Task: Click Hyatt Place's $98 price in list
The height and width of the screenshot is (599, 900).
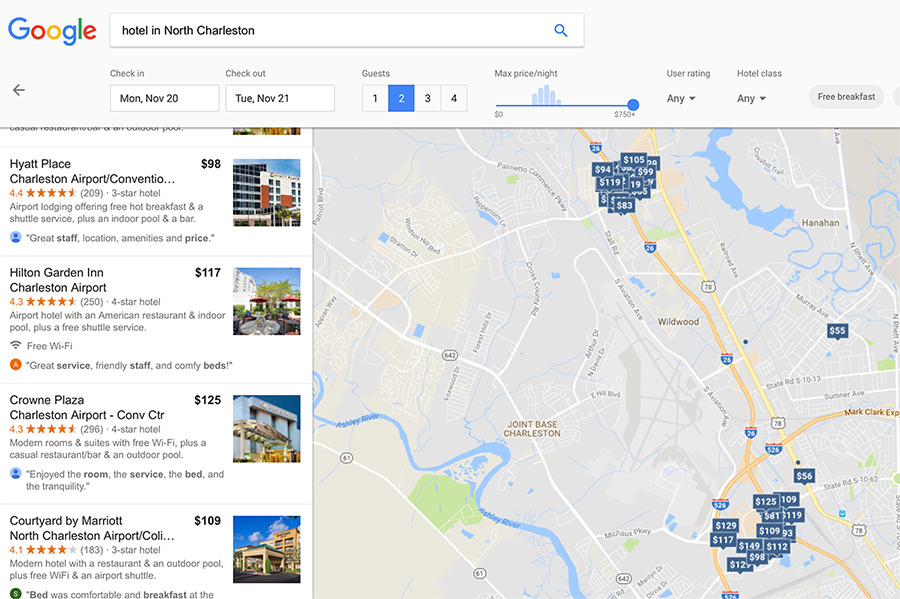Action: pos(211,164)
